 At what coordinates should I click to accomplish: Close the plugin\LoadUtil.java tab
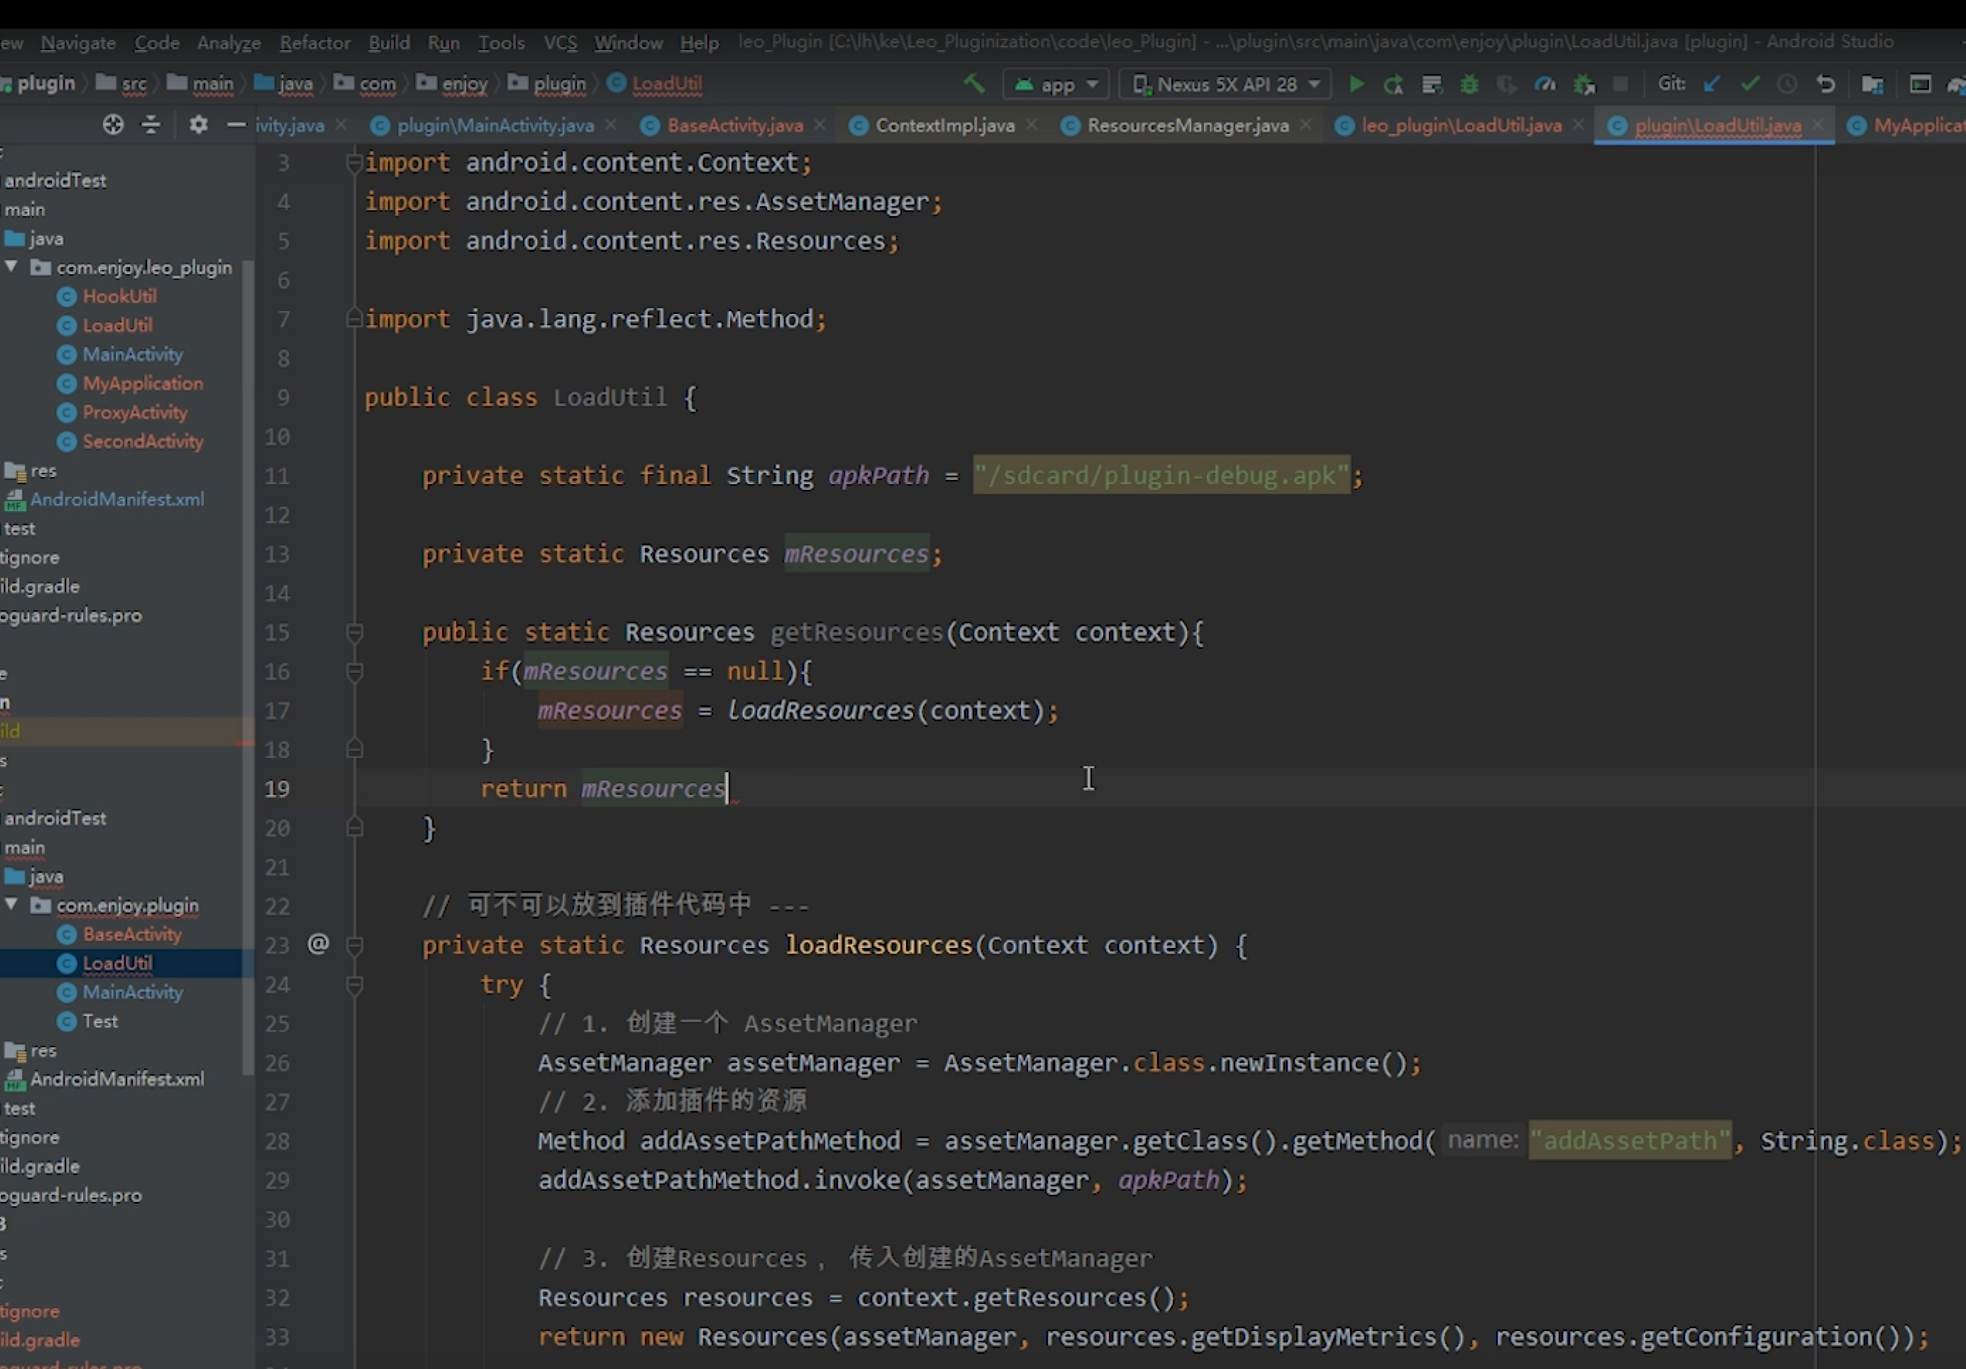(1817, 125)
